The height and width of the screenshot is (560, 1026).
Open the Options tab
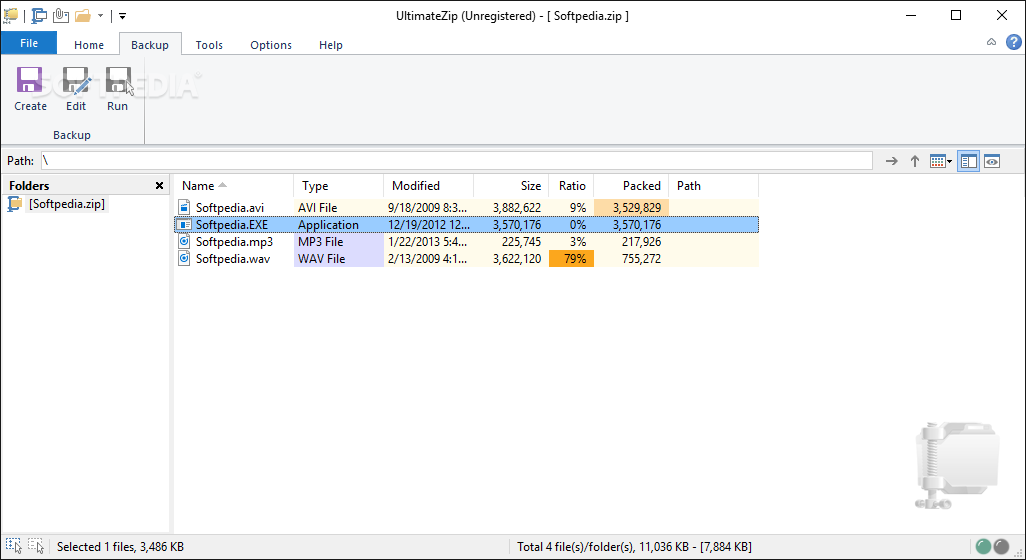pyautogui.click(x=271, y=44)
